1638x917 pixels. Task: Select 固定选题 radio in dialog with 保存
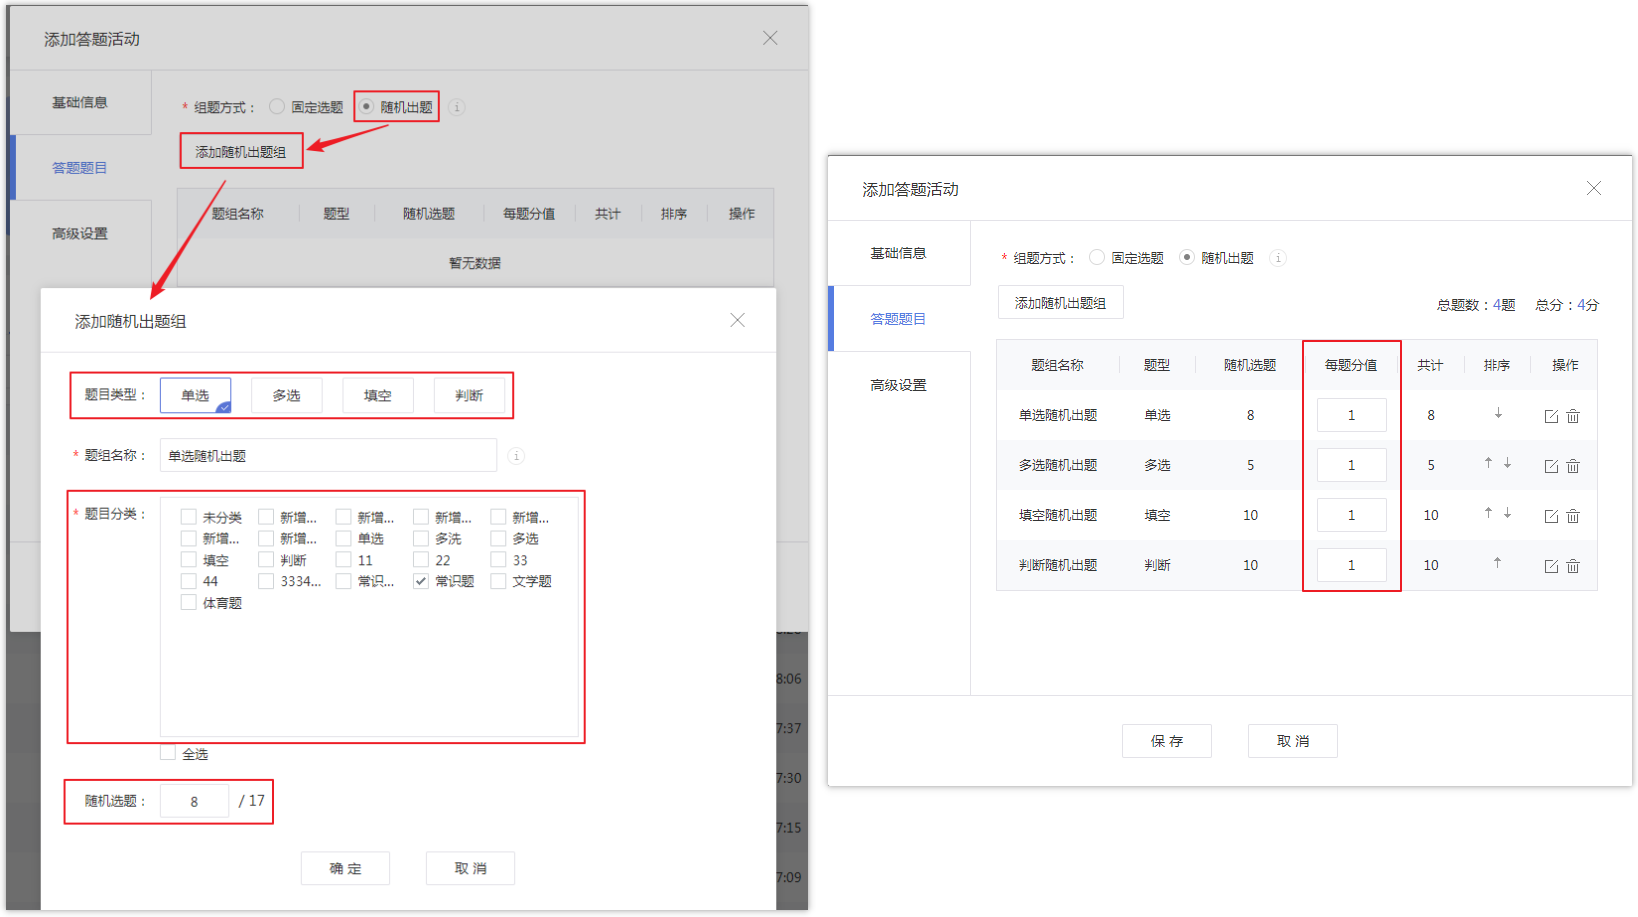pyautogui.click(x=1097, y=257)
